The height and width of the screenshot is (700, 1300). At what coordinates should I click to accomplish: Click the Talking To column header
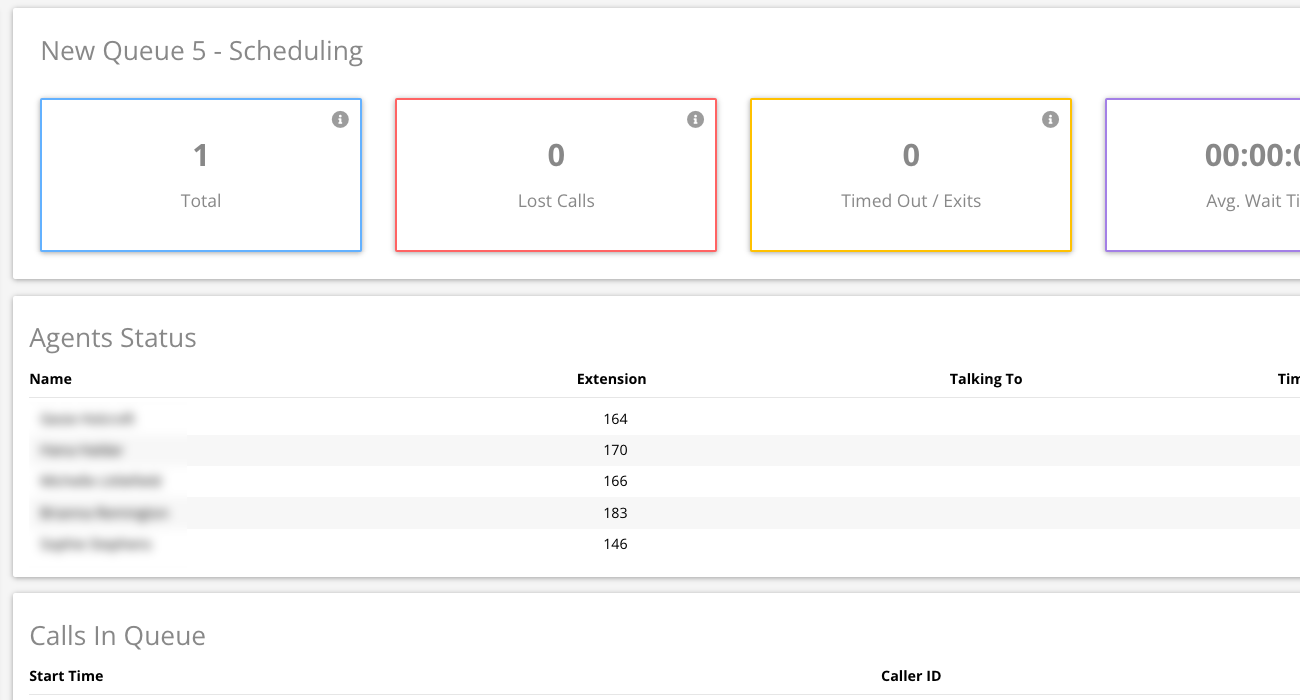click(x=986, y=379)
